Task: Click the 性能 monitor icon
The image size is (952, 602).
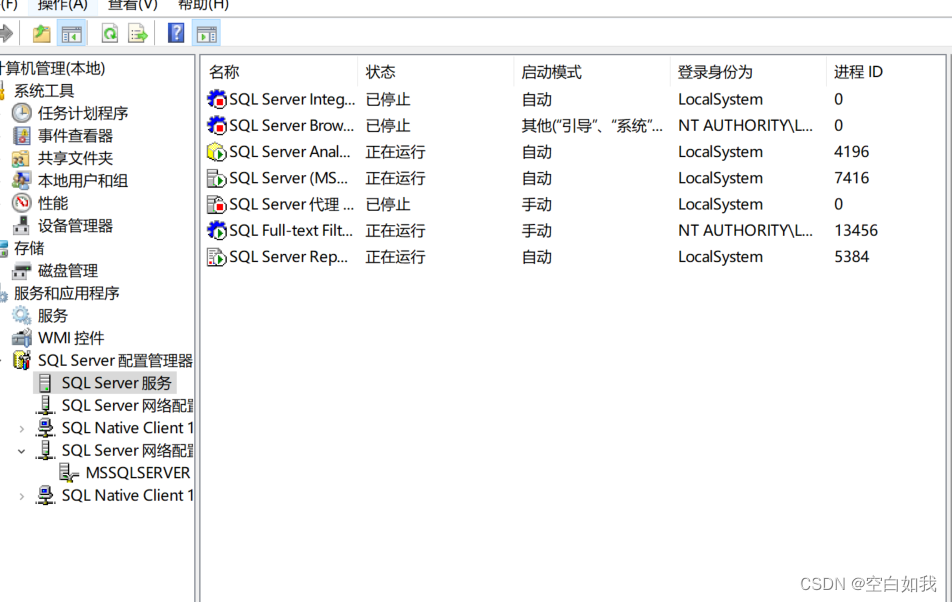Action: 22,203
